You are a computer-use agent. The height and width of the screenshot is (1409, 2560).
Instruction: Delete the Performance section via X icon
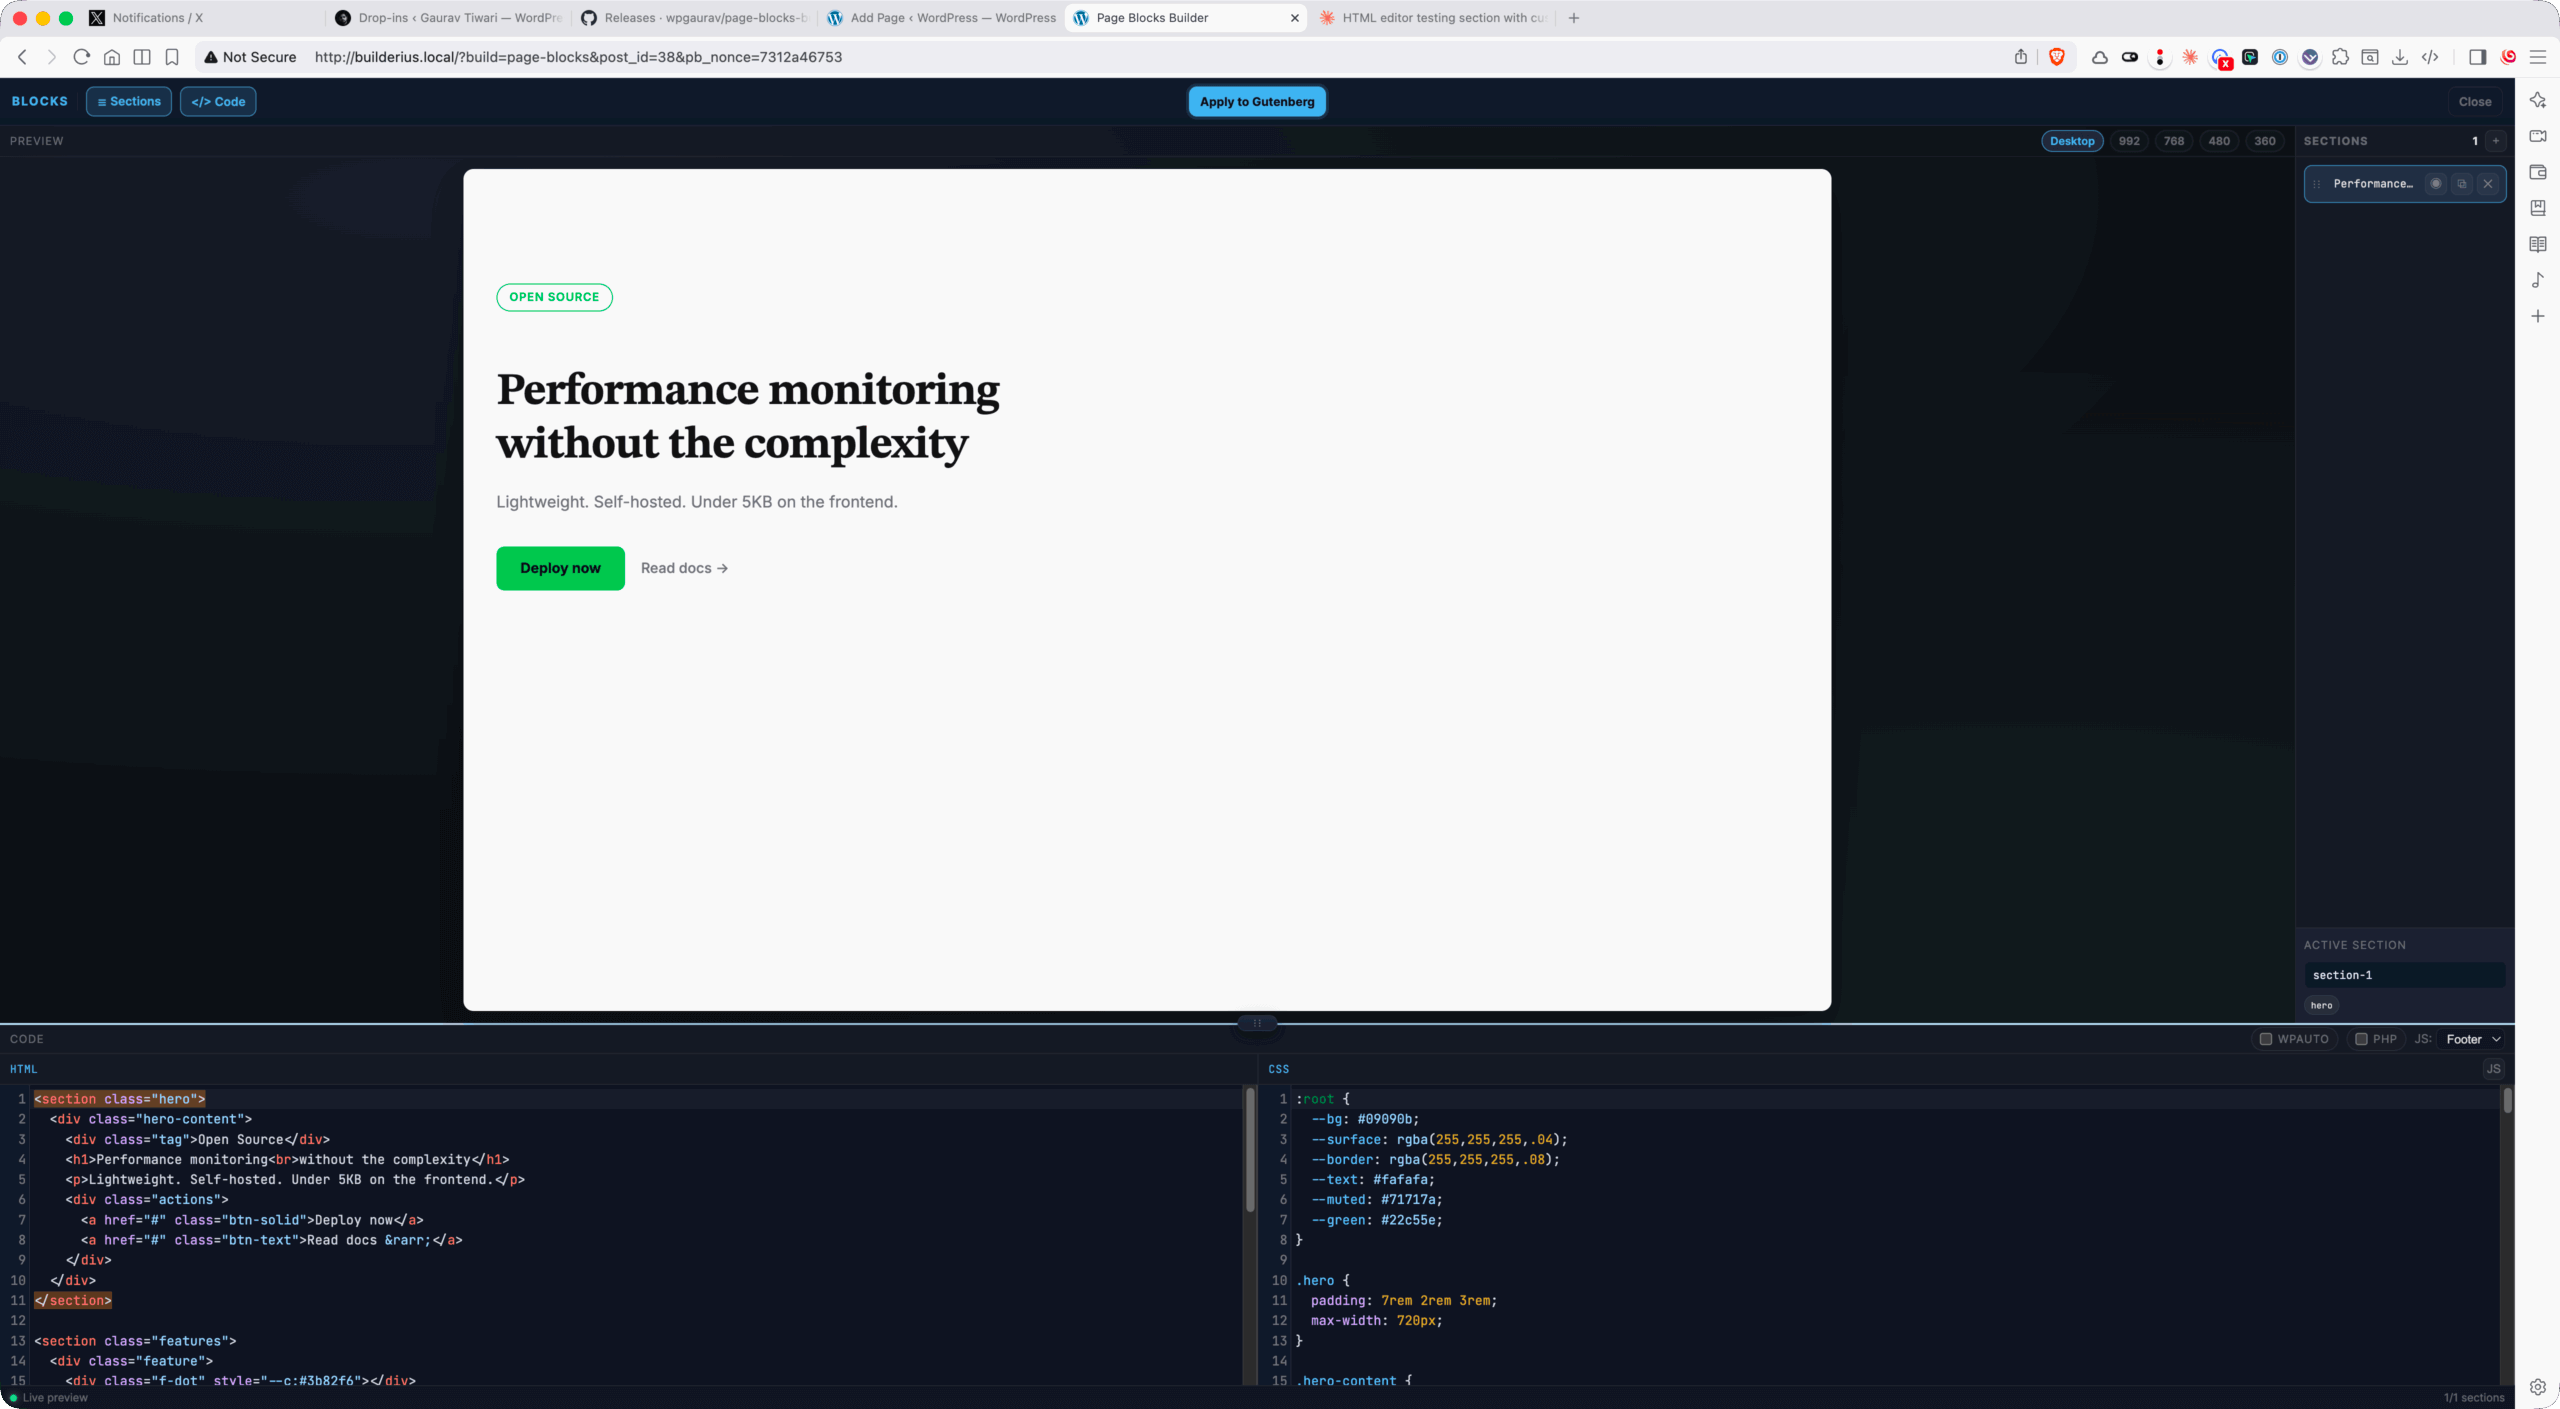point(2488,184)
